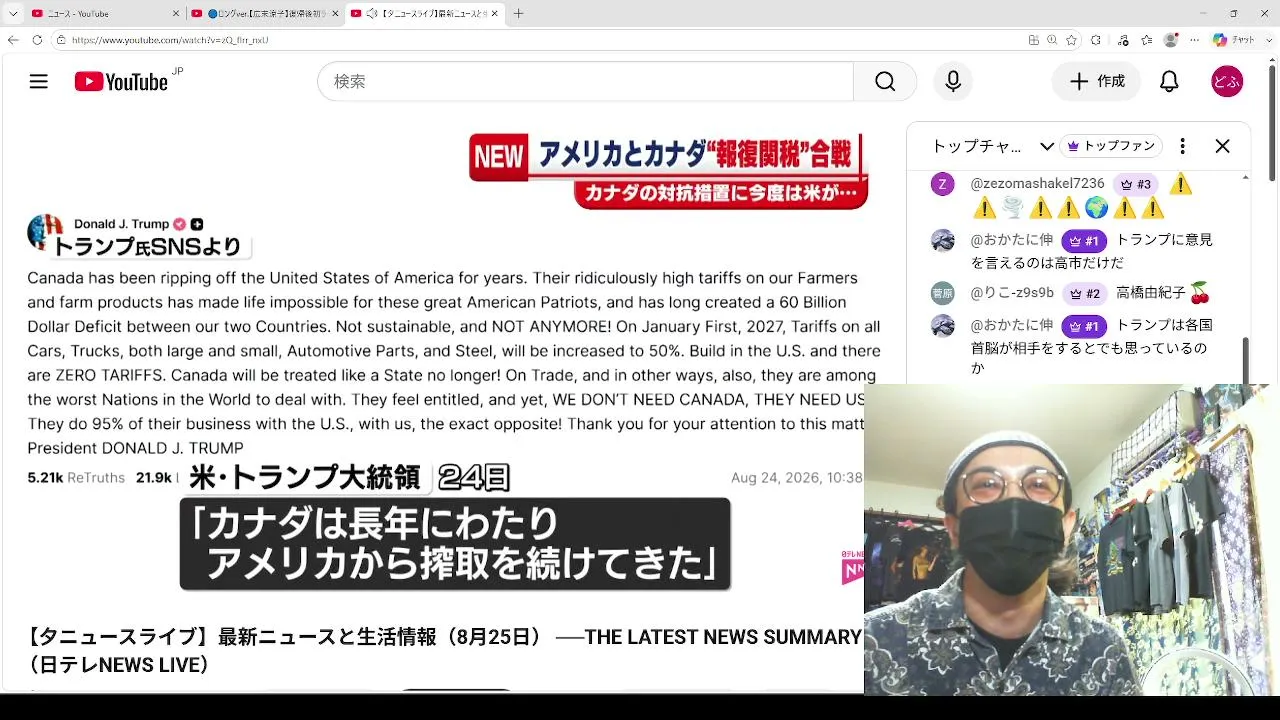Expand the arrow beside Copilot チャット
This screenshot has height=720, width=1280.
coord(1267,40)
